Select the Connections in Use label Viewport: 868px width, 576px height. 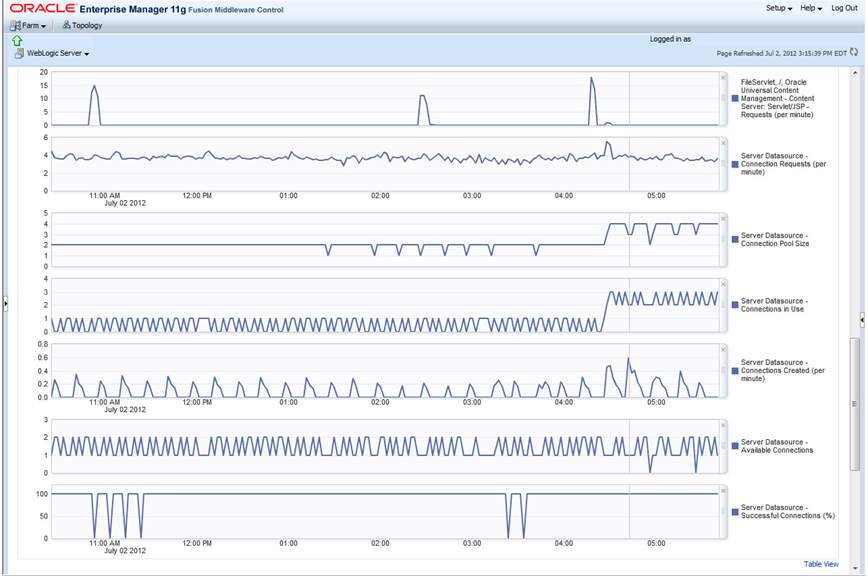pos(774,305)
